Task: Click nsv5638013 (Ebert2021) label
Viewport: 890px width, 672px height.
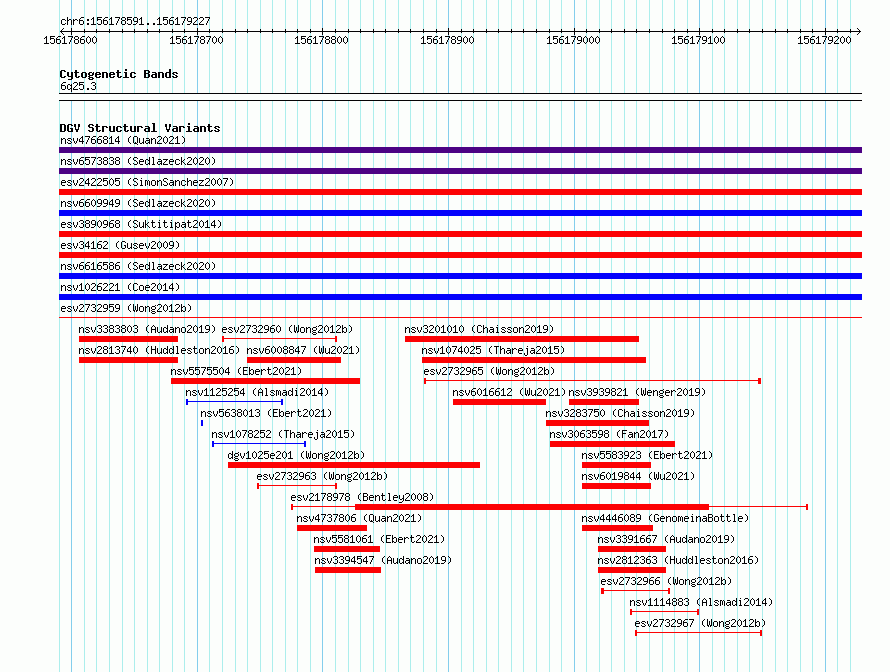Action: pos(266,413)
